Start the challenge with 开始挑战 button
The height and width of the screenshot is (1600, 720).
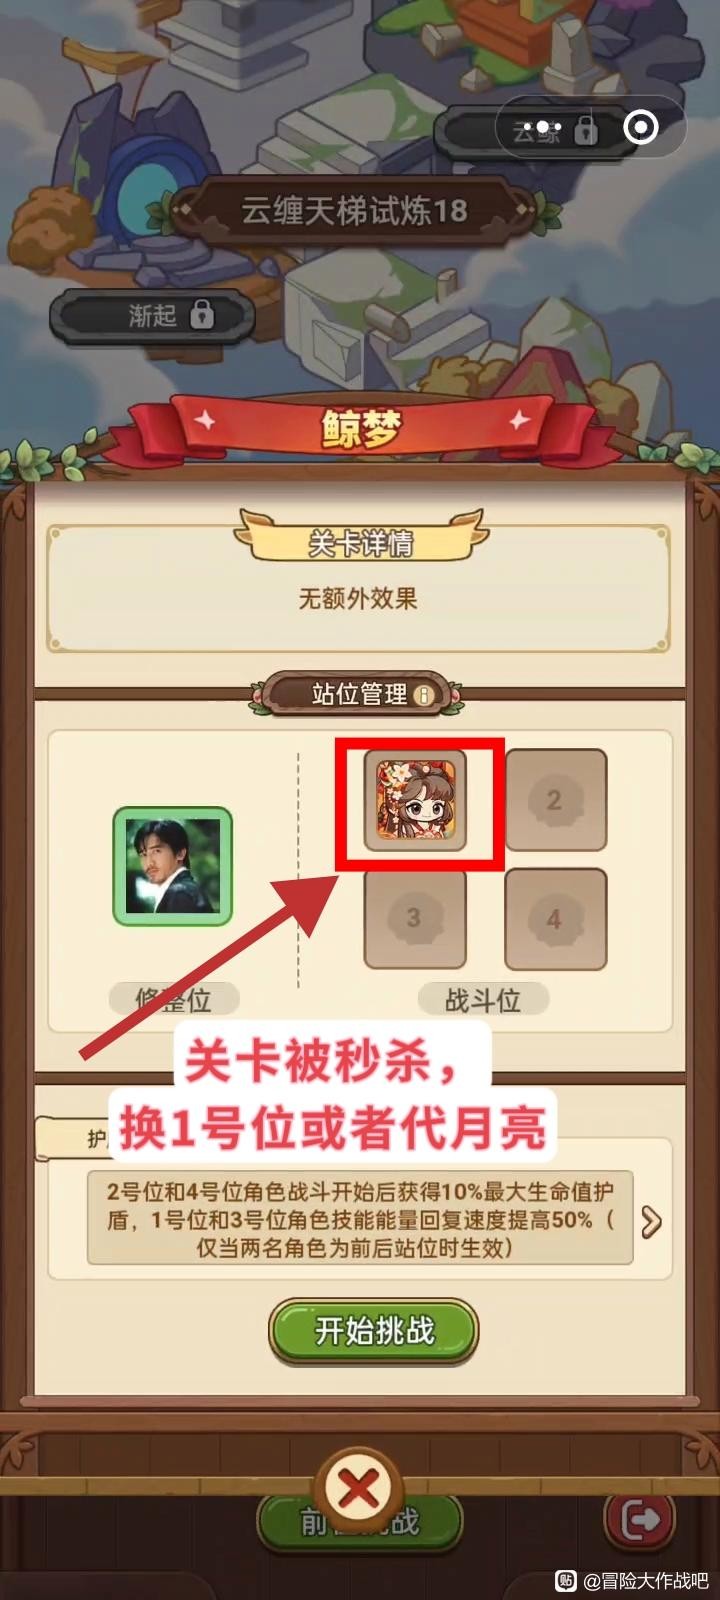374,1331
